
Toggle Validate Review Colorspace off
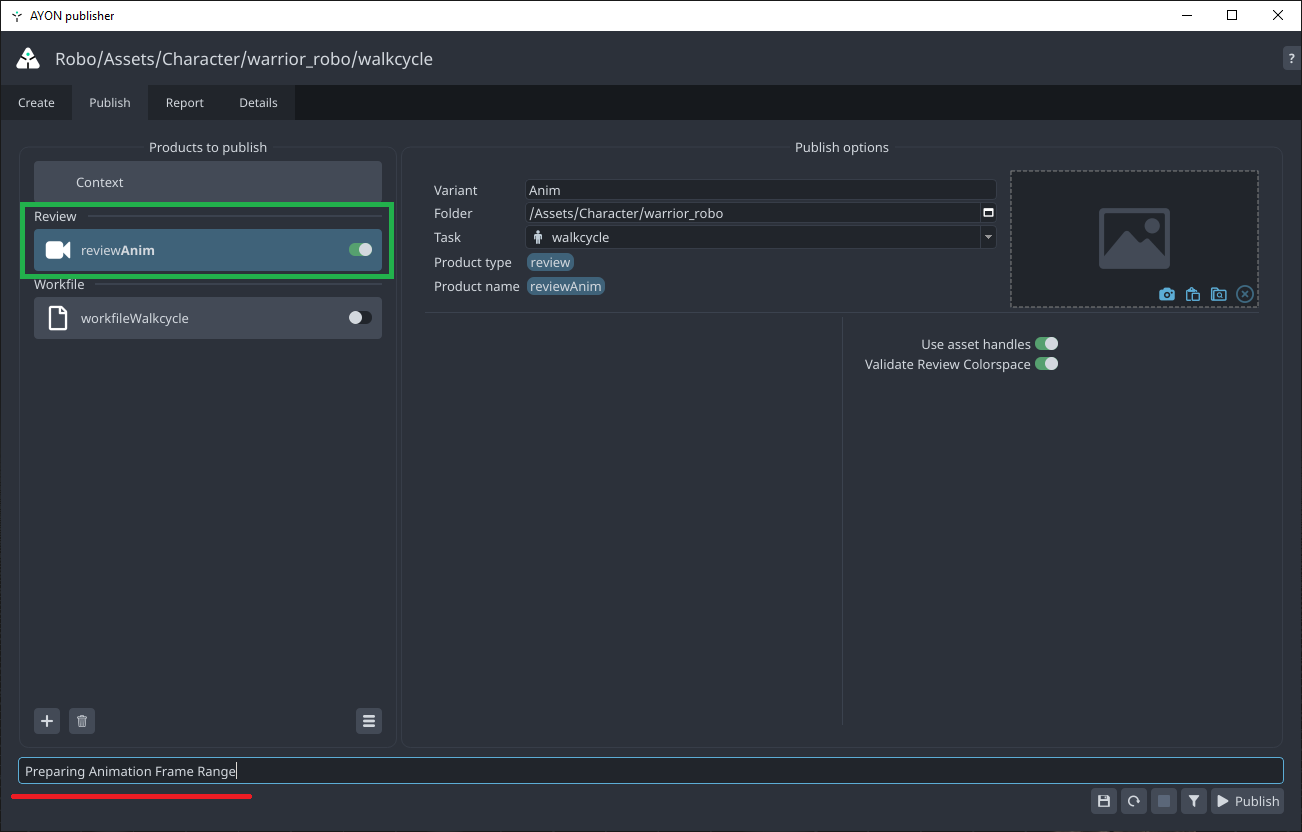pyautogui.click(x=1046, y=364)
